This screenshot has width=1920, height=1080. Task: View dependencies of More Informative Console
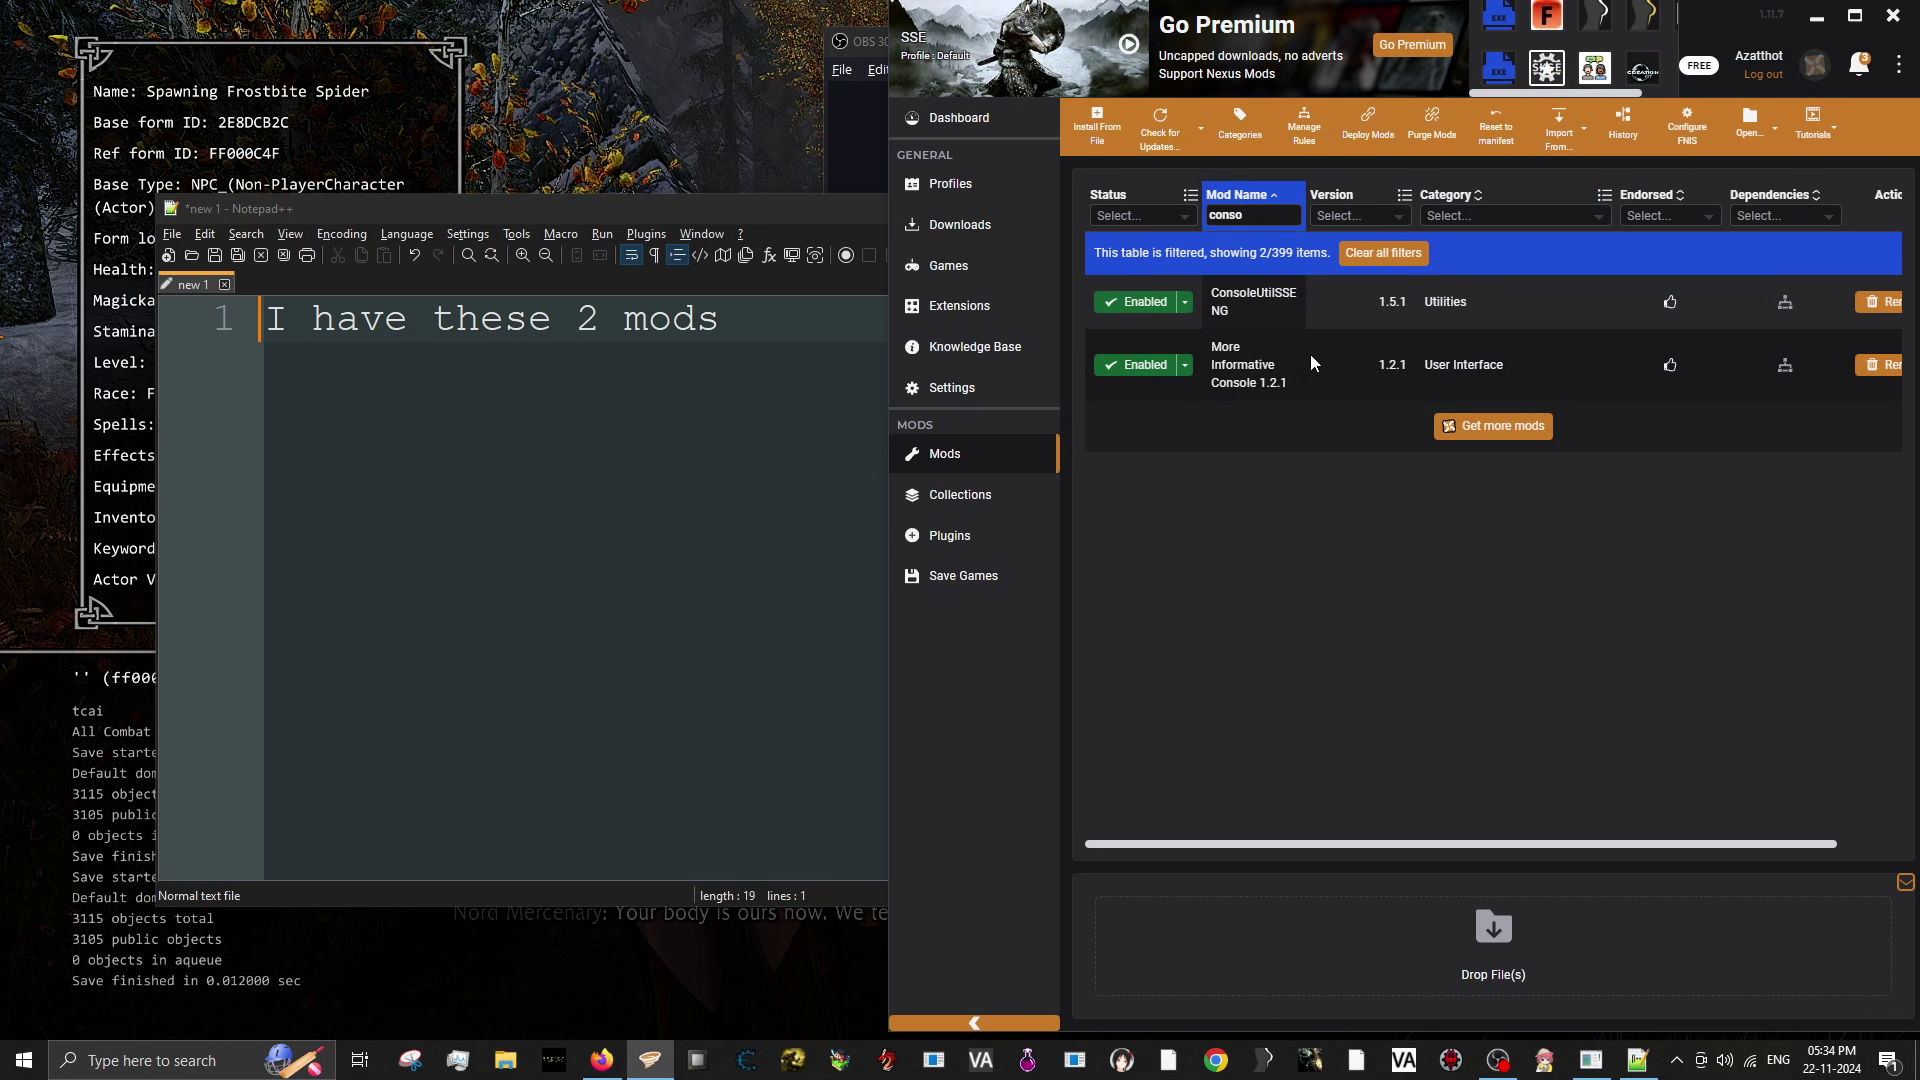pos(1785,365)
